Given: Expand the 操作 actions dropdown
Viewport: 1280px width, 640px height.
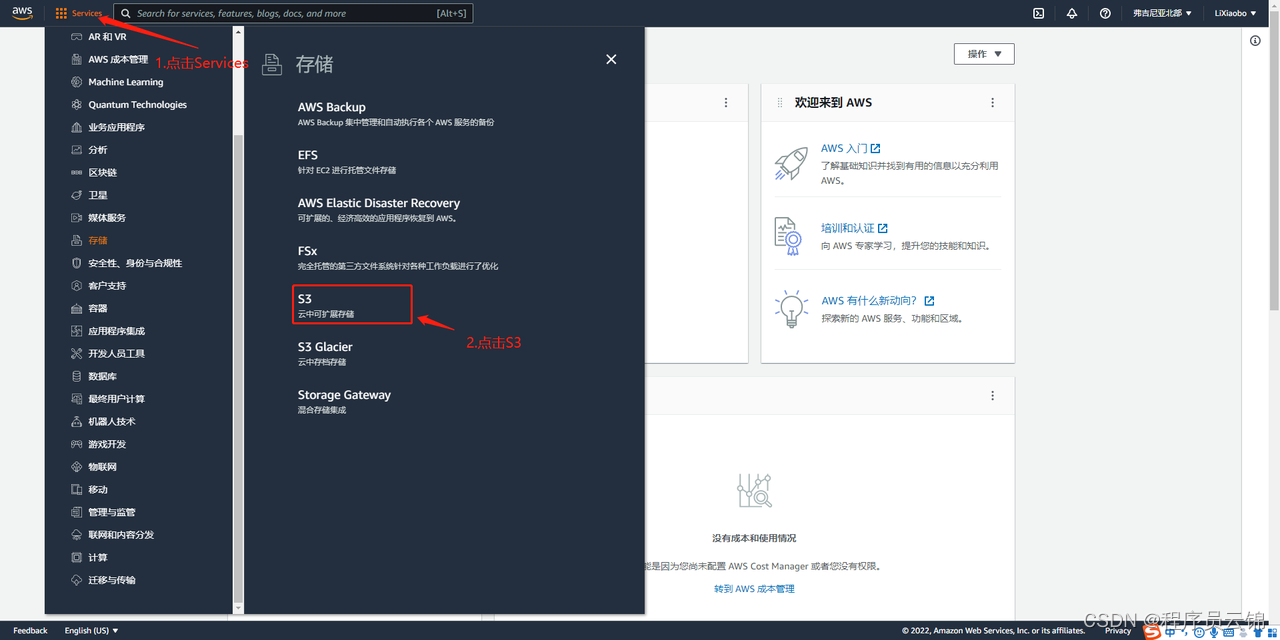Looking at the screenshot, I should tap(984, 54).
